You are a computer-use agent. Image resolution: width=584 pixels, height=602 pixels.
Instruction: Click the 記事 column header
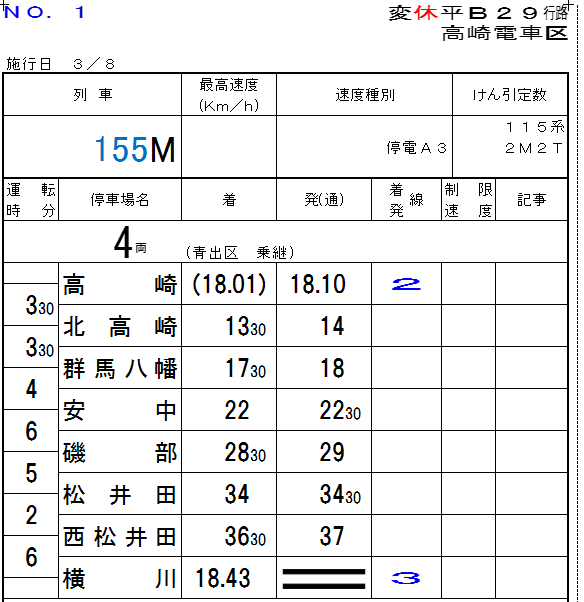click(531, 199)
